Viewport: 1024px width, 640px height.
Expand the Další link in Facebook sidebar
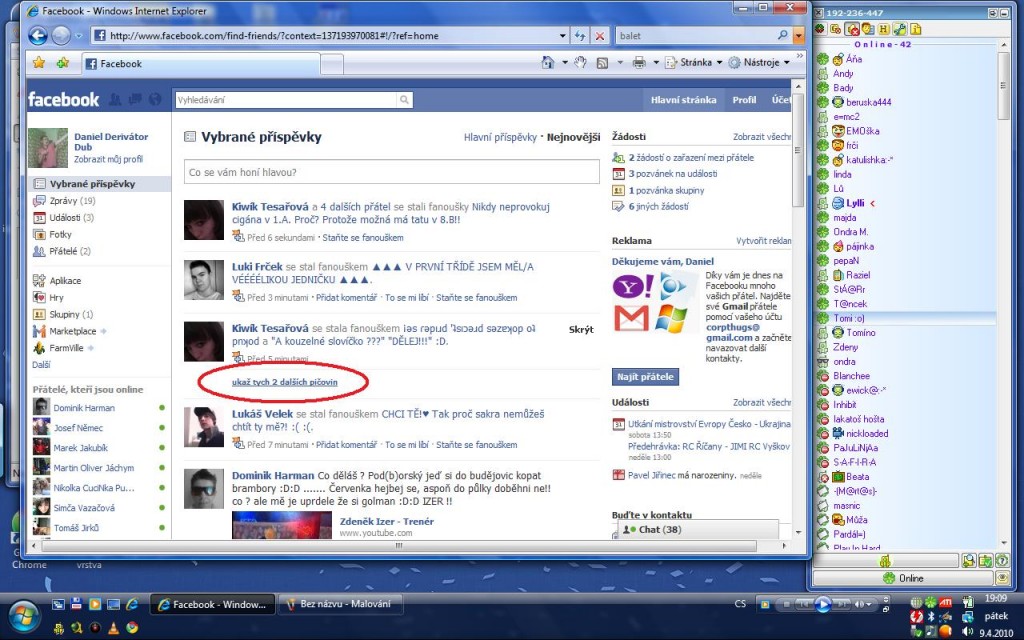coord(41,365)
